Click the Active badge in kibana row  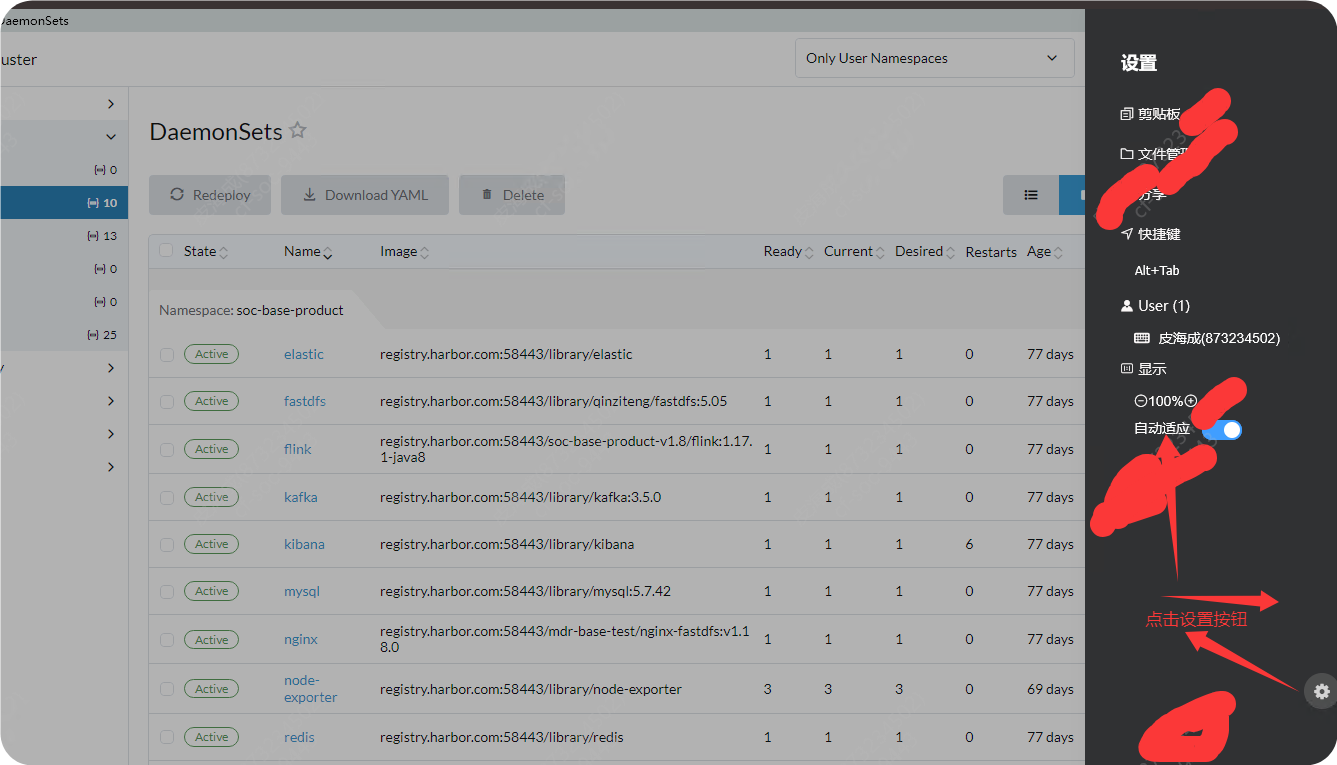point(211,544)
